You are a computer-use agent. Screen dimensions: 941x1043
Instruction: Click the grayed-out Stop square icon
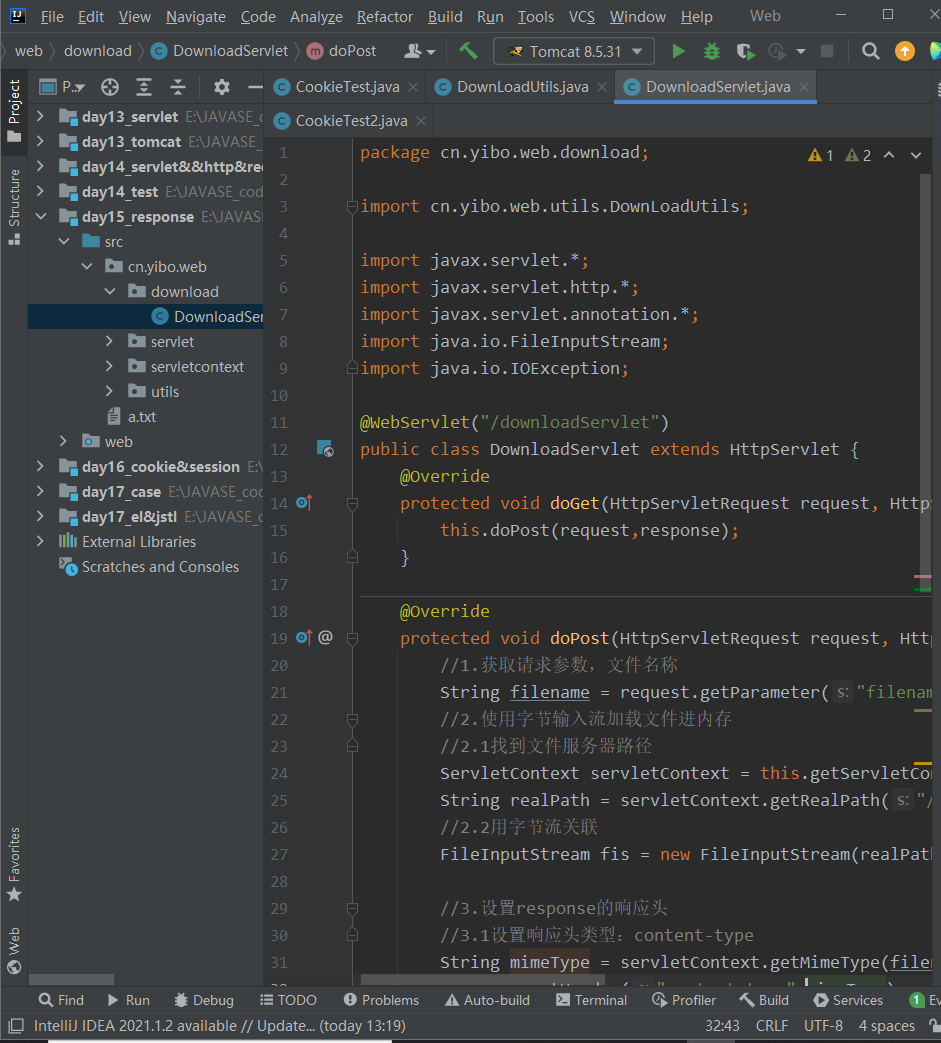coord(827,51)
